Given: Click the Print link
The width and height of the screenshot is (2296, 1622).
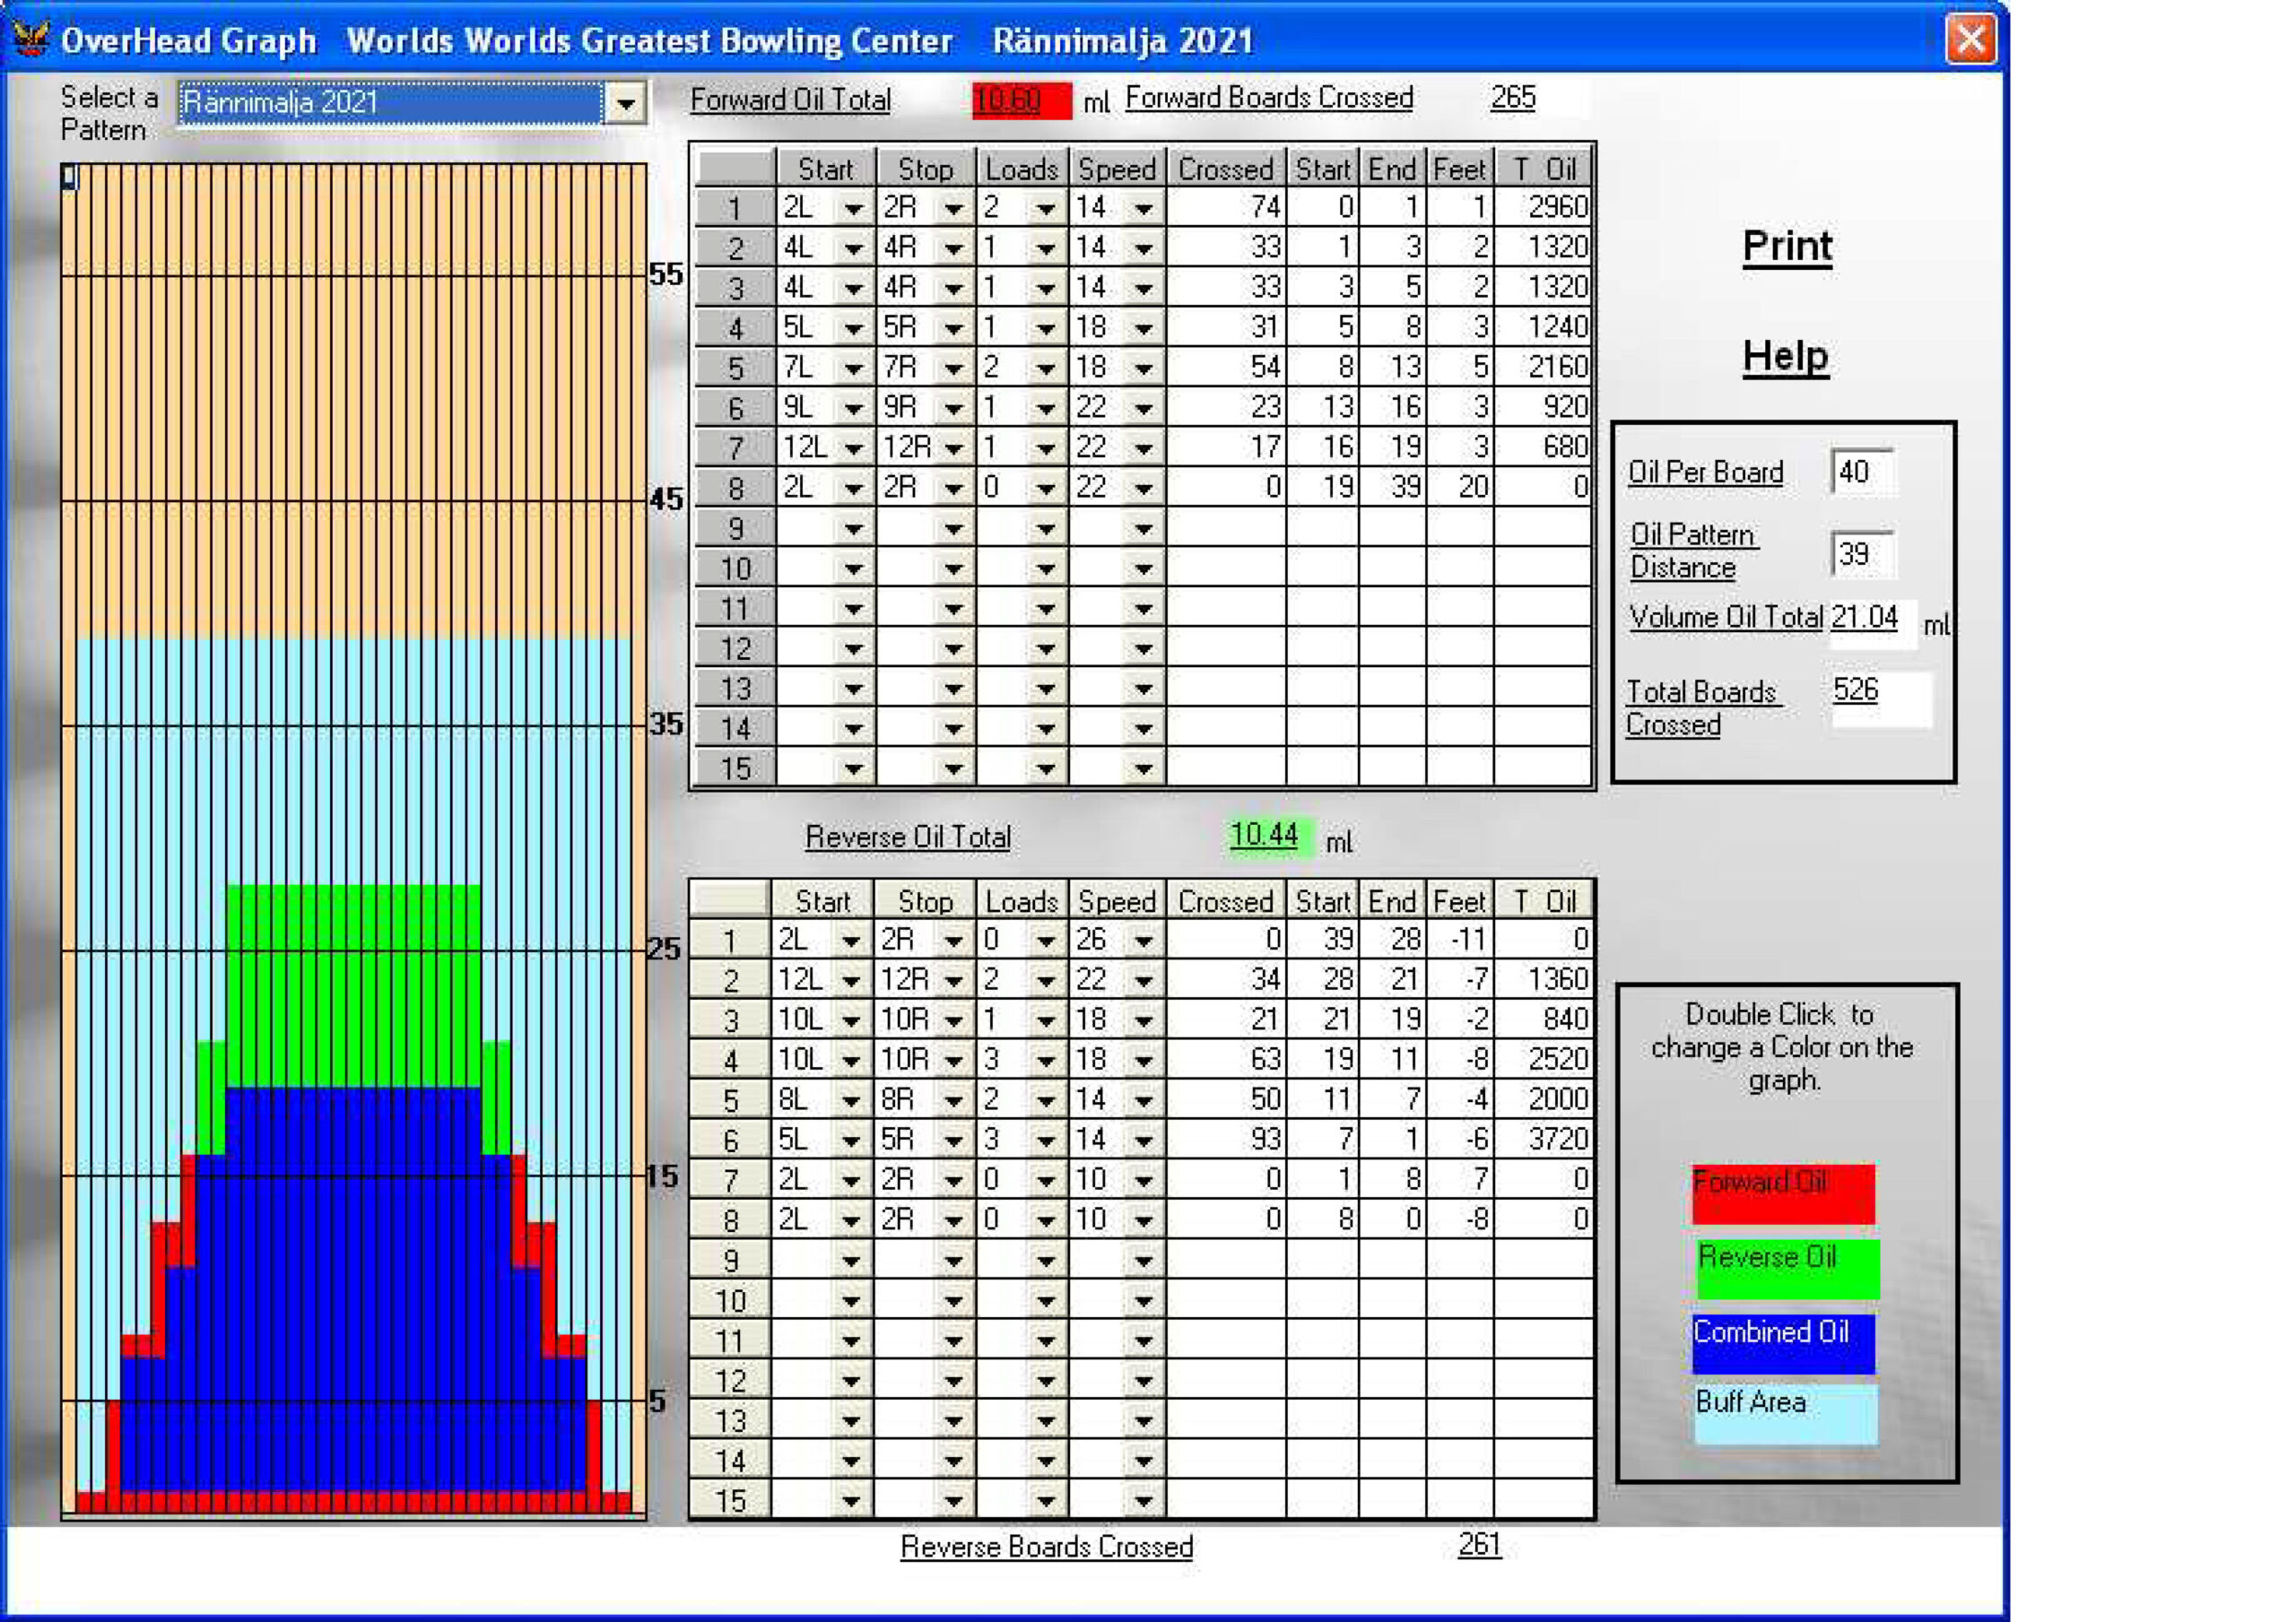Looking at the screenshot, I should pyautogui.click(x=1787, y=246).
